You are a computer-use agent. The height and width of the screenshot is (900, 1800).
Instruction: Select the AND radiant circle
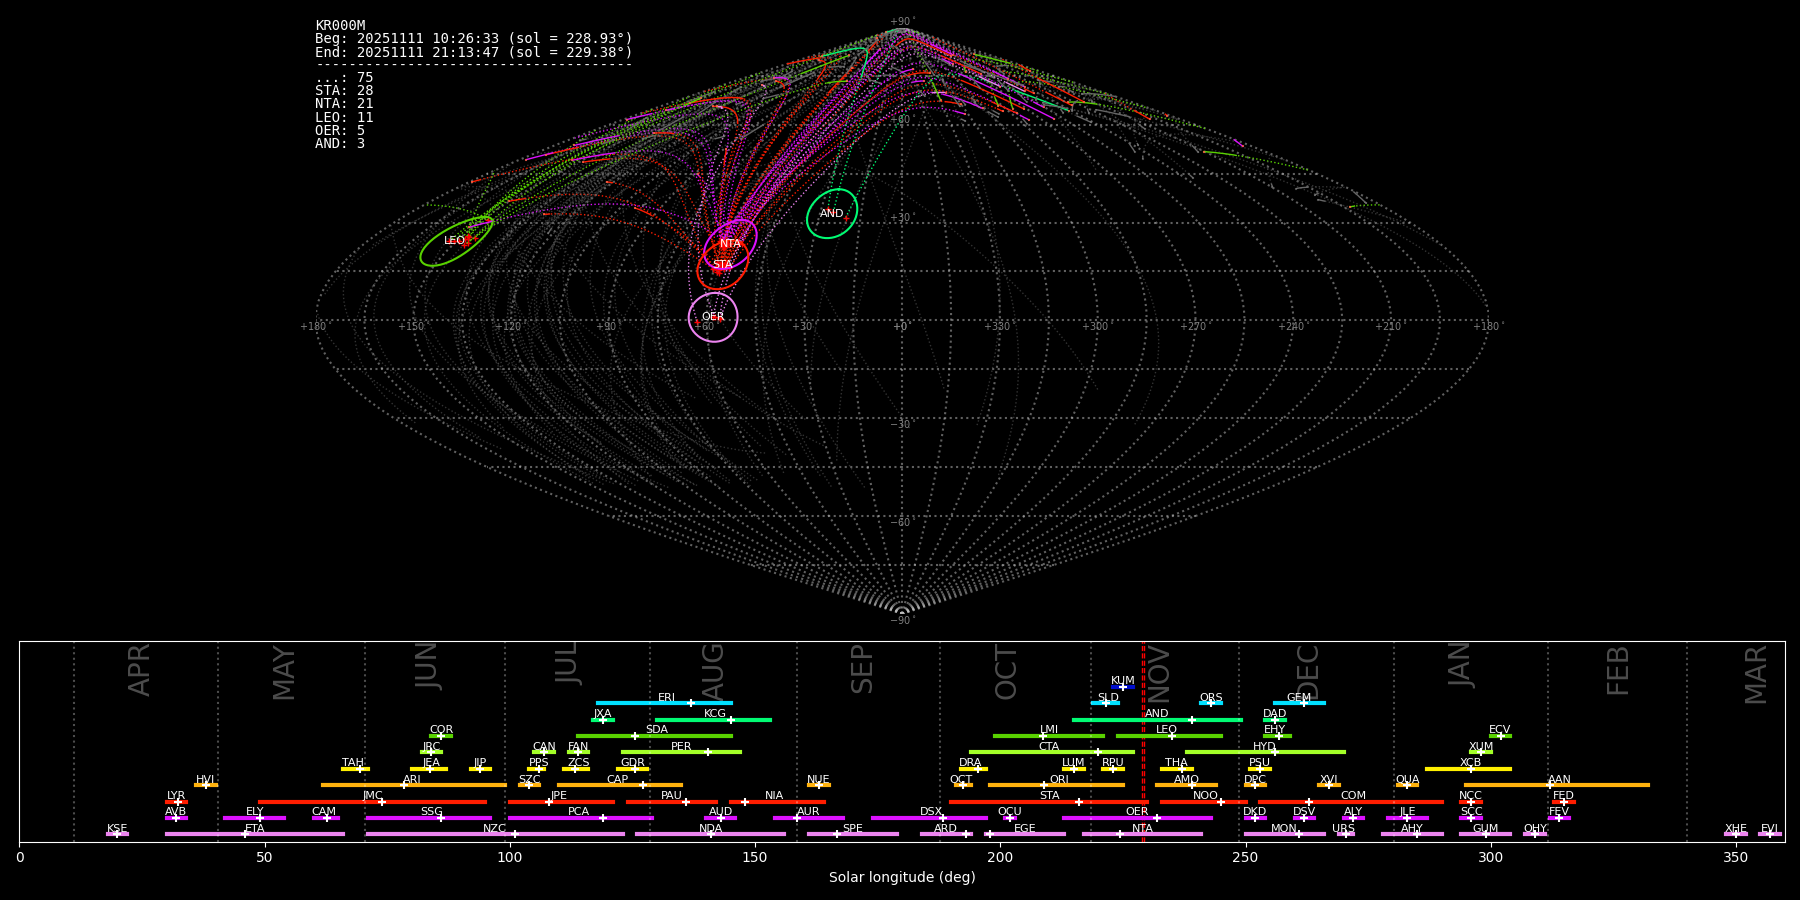[x=832, y=214]
